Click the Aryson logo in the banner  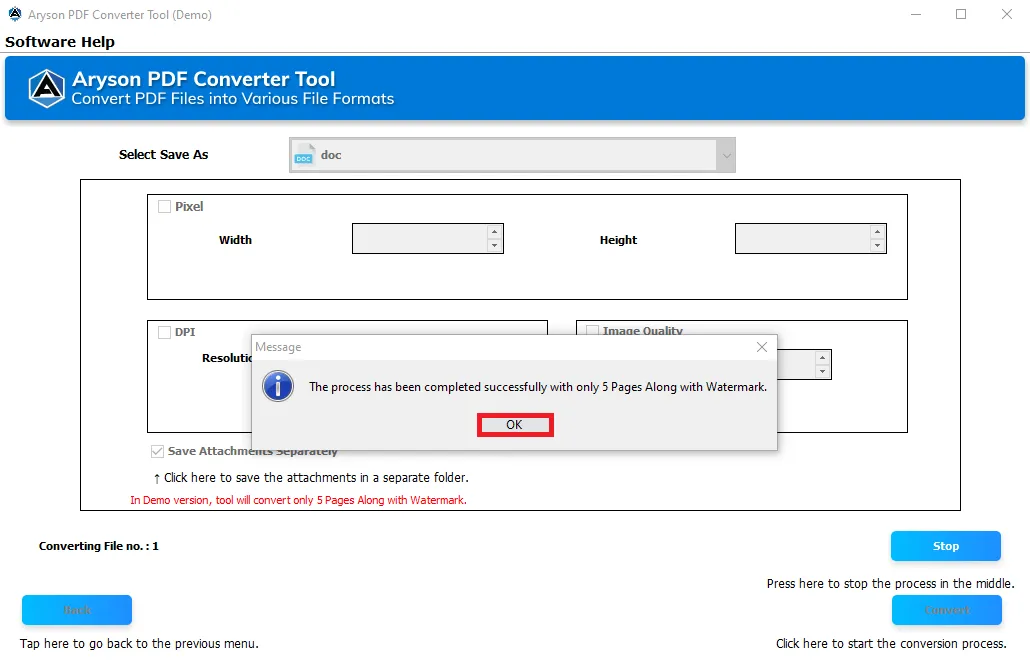click(x=47, y=88)
